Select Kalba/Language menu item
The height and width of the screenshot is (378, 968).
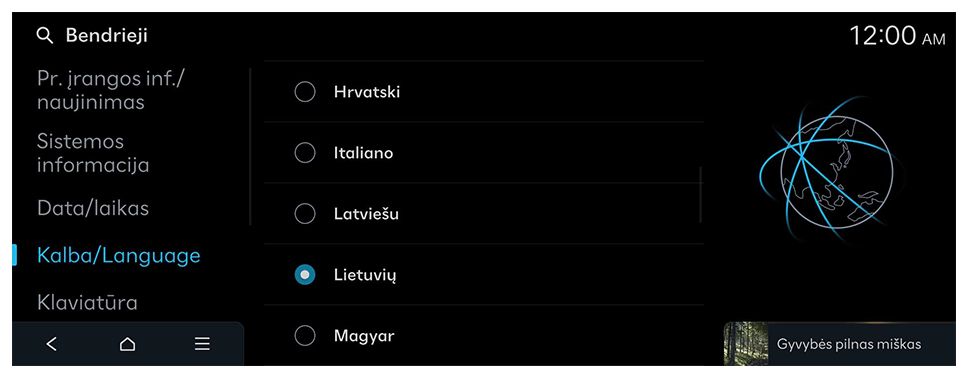tap(119, 256)
